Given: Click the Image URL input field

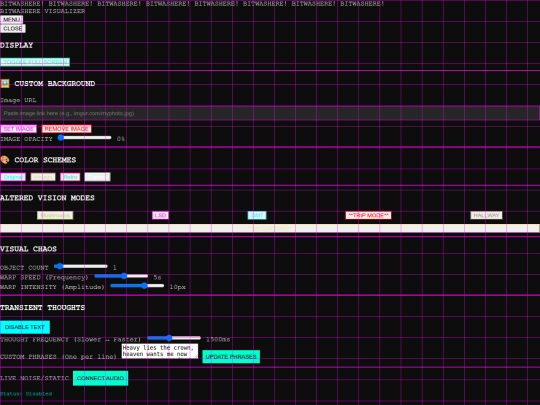Looking at the screenshot, I should (270, 113).
